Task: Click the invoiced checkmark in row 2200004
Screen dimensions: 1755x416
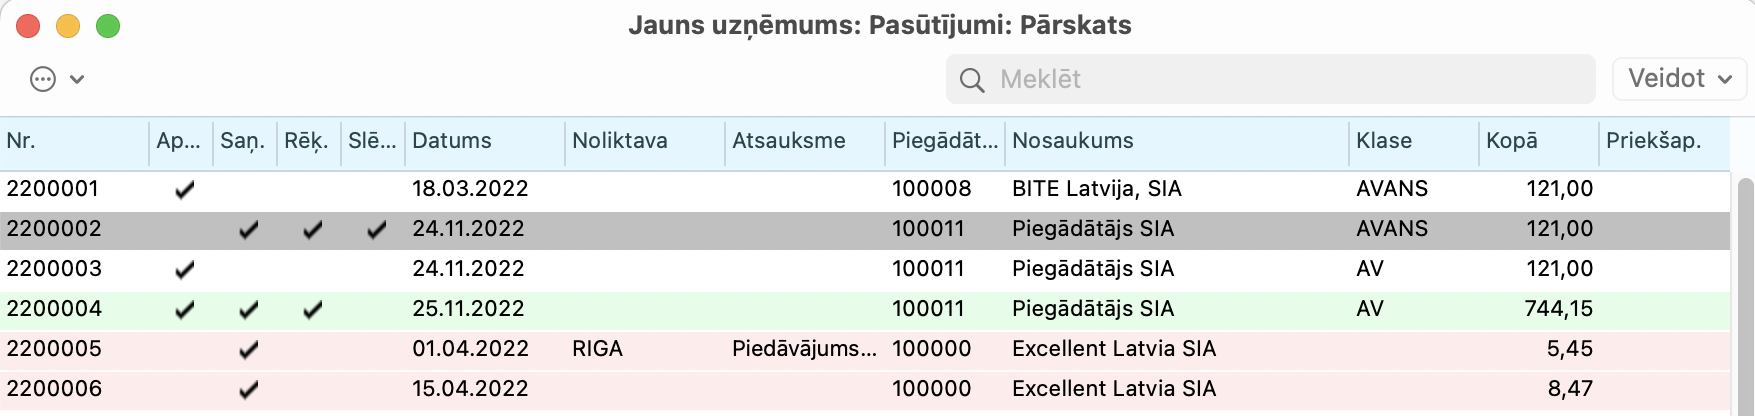Action: (312, 309)
